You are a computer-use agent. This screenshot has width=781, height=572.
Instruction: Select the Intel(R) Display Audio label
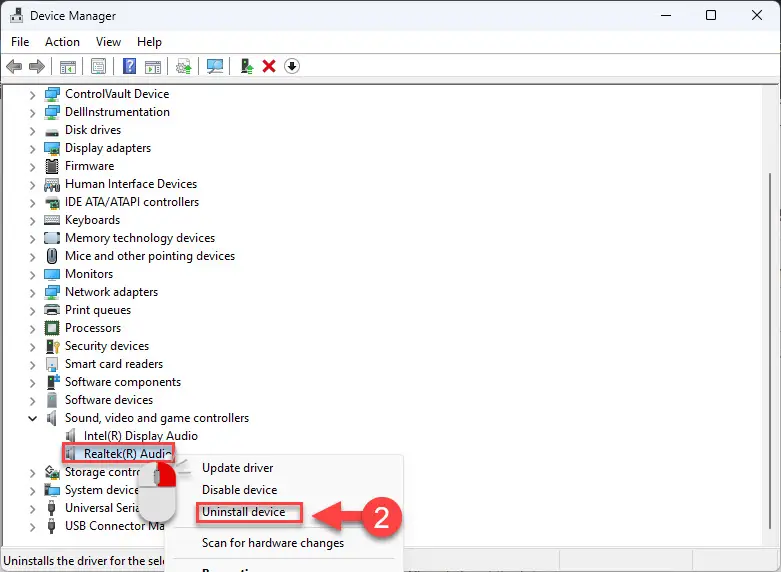point(140,436)
